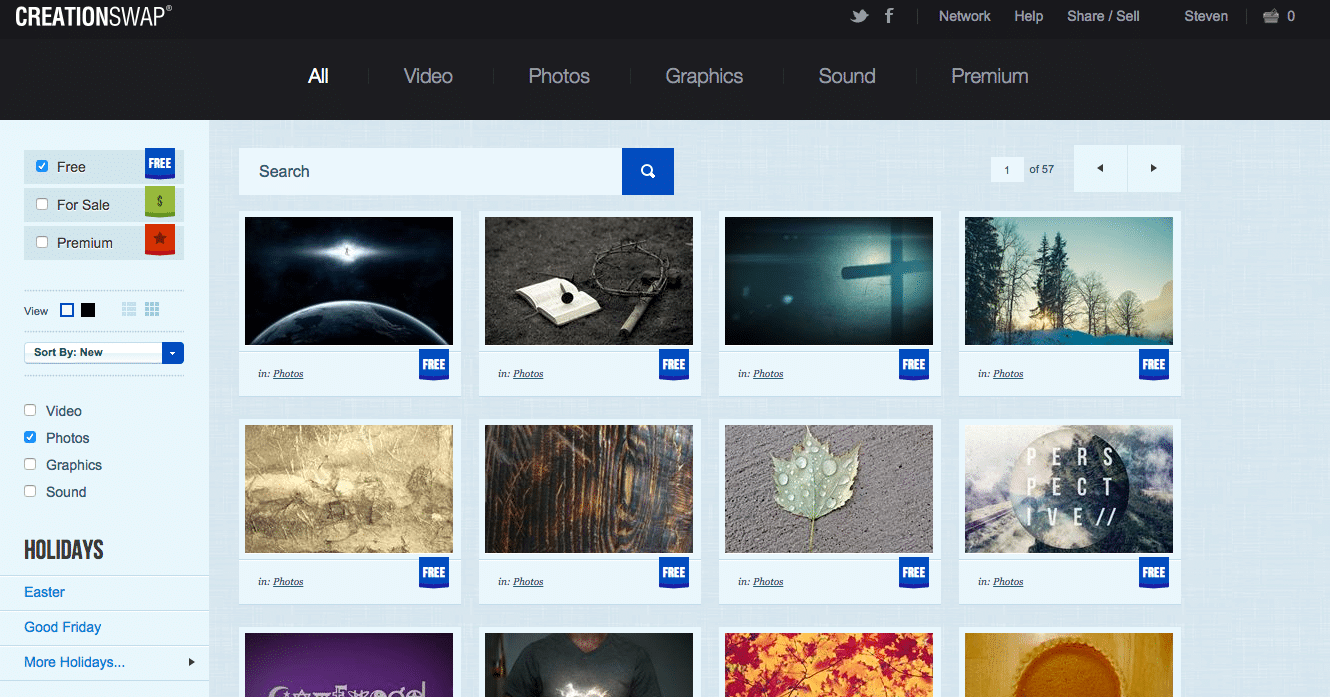1330x697 pixels.
Task: Open the dark wood grain thumbnail
Action: click(x=589, y=489)
